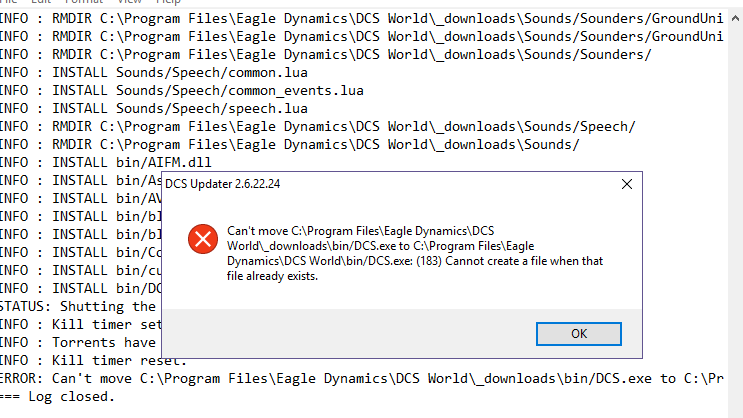Click the scrollbar up arrow
The image size is (743, 418).
[735, 18]
